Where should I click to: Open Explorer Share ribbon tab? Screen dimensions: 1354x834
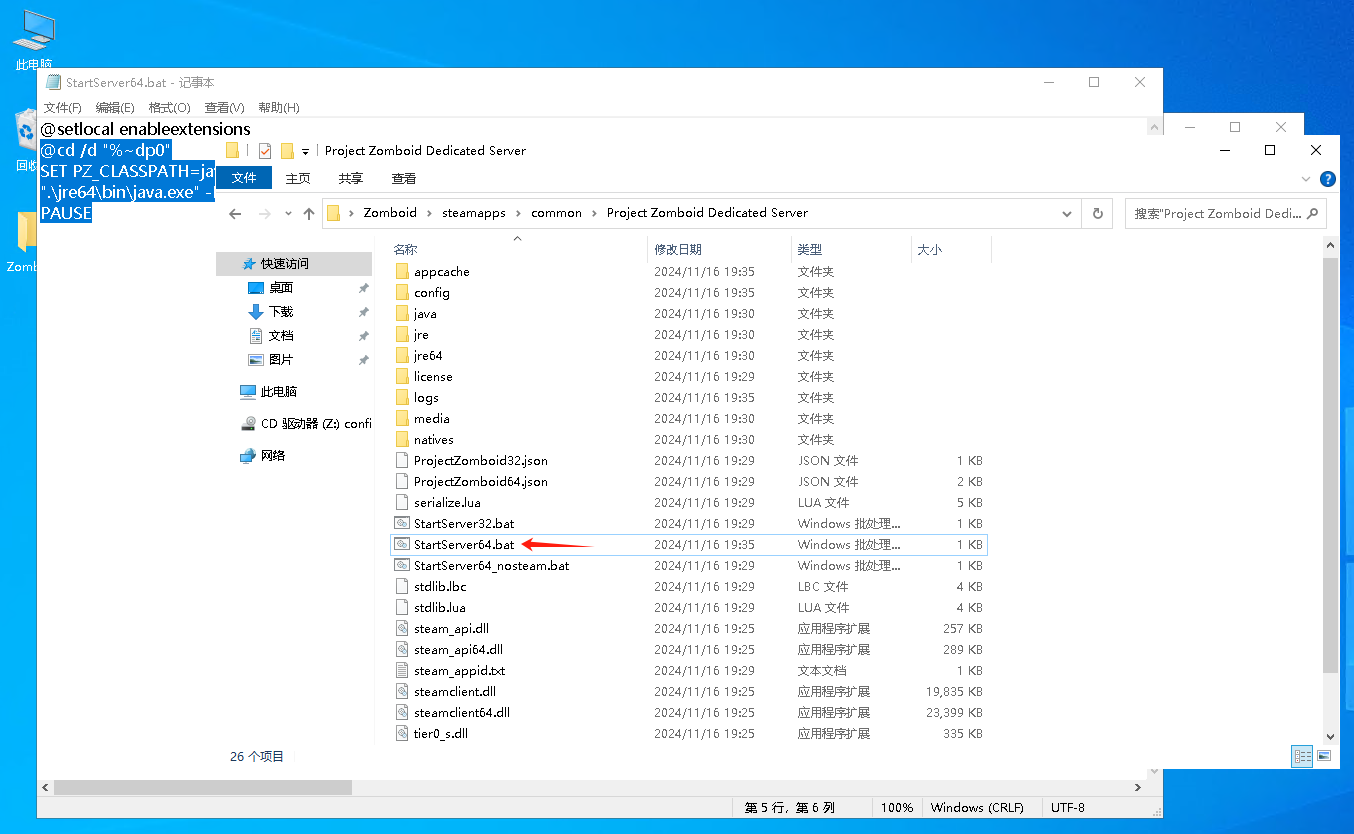[351, 179]
